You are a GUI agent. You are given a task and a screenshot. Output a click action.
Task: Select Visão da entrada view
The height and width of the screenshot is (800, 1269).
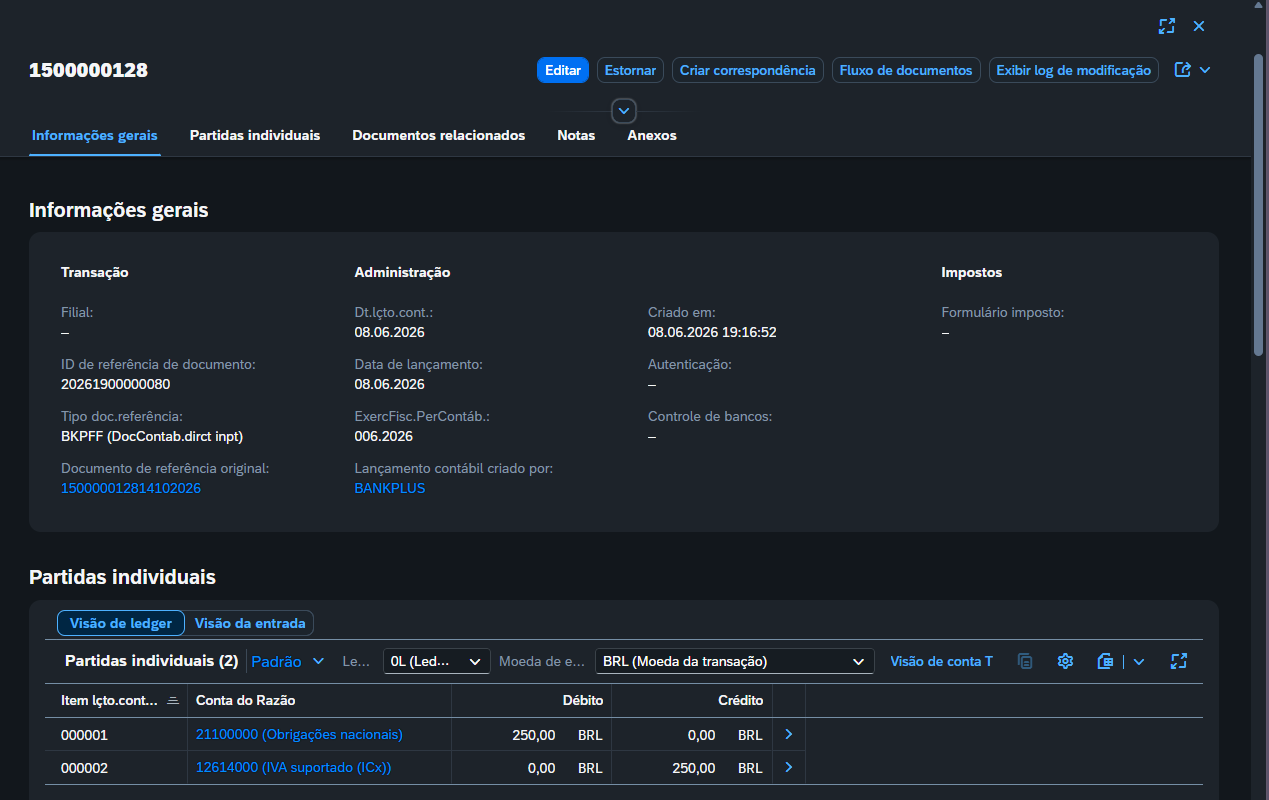[250, 623]
